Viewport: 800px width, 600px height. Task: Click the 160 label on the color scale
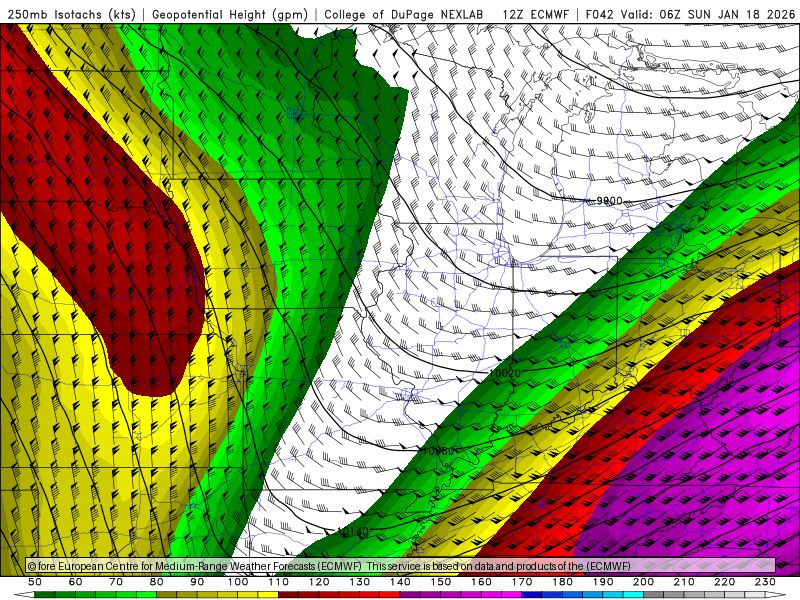481,582
